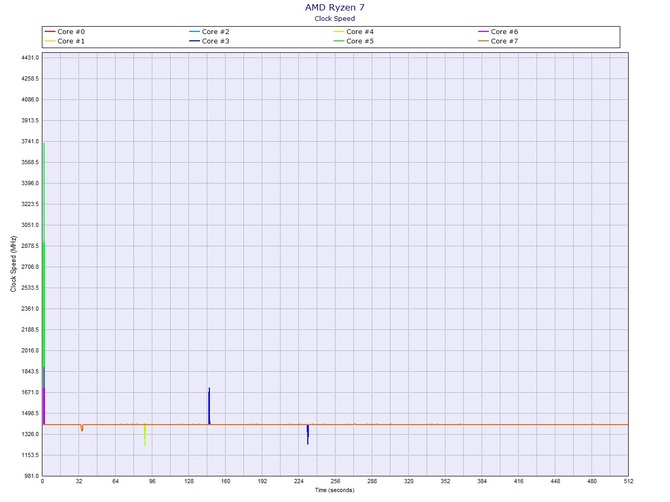The width and height of the screenshot is (670, 502).
Task: Click the orange Core #7 color line
Action: (483, 41)
